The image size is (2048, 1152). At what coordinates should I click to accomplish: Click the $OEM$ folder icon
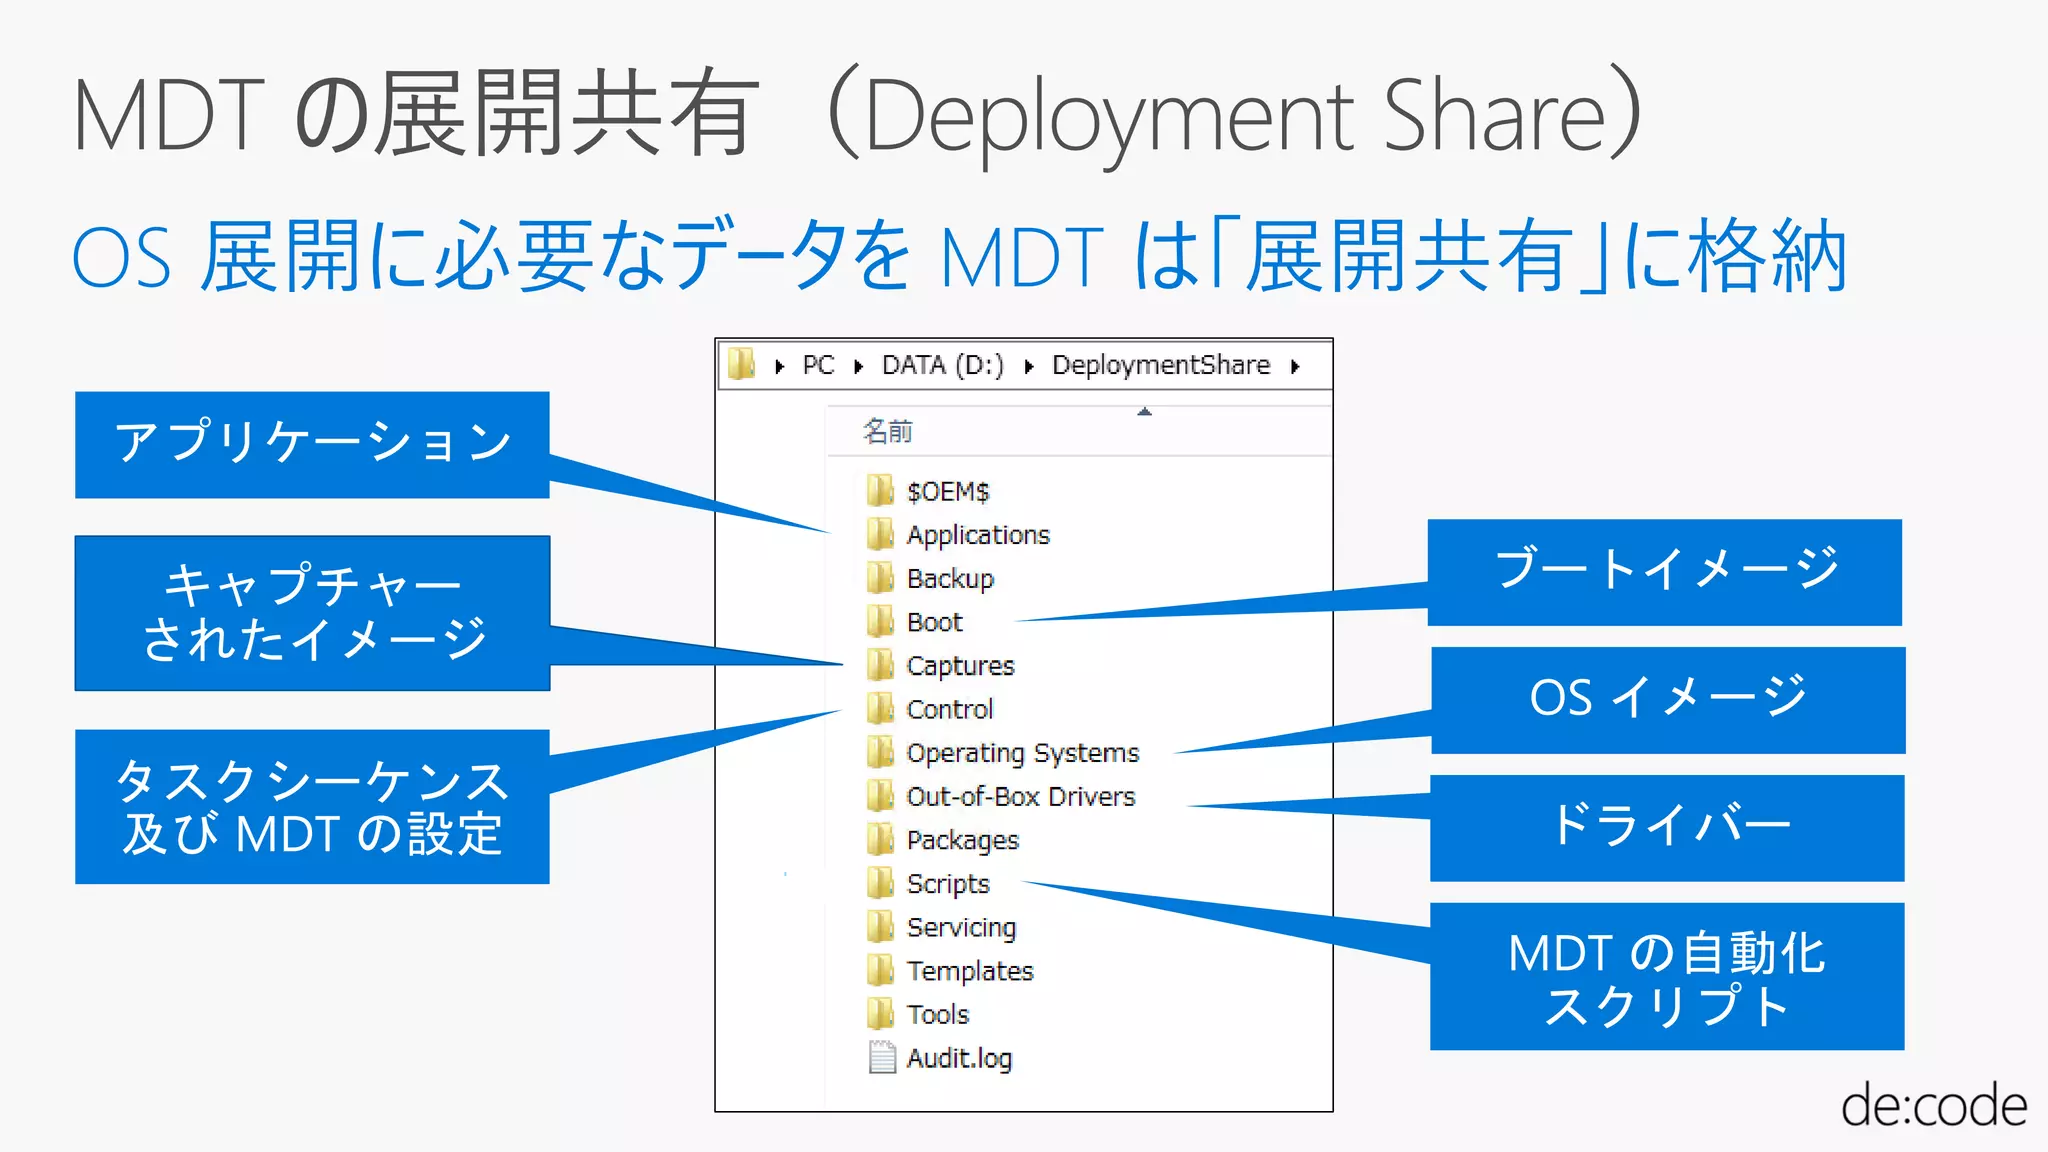880,491
